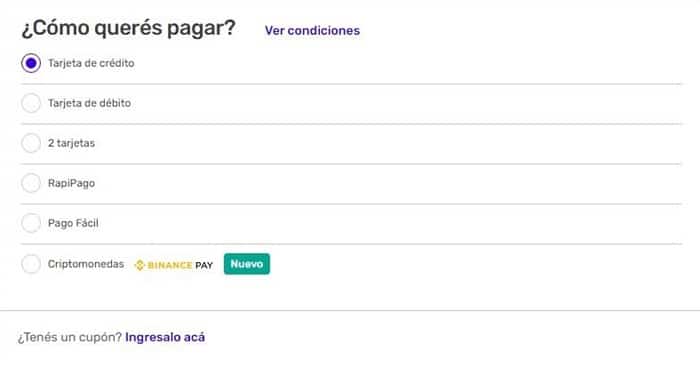This screenshot has height=367, width=700.
Task: Click the Pago Fácil label text
Action: click(73, 223)
